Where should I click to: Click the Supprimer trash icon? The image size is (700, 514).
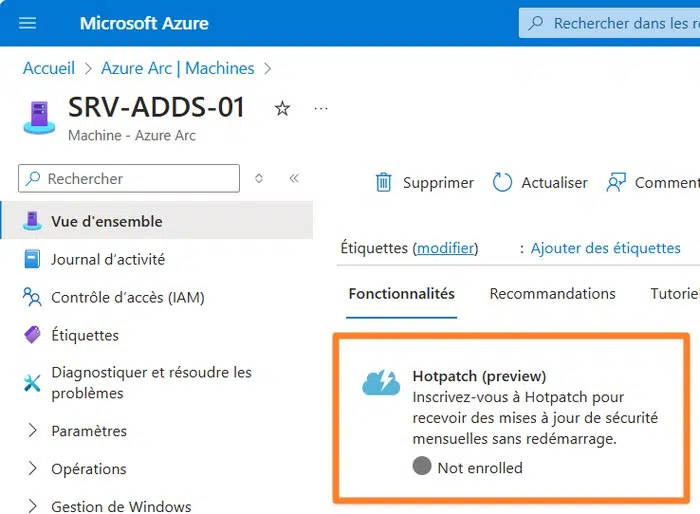384,182
